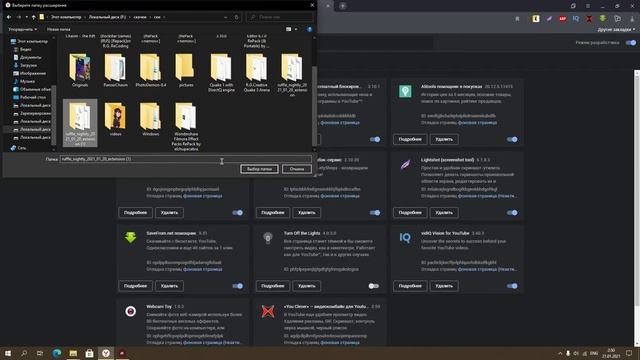
Task: Disable the Lightshot extension toggle
Action: 512,213
